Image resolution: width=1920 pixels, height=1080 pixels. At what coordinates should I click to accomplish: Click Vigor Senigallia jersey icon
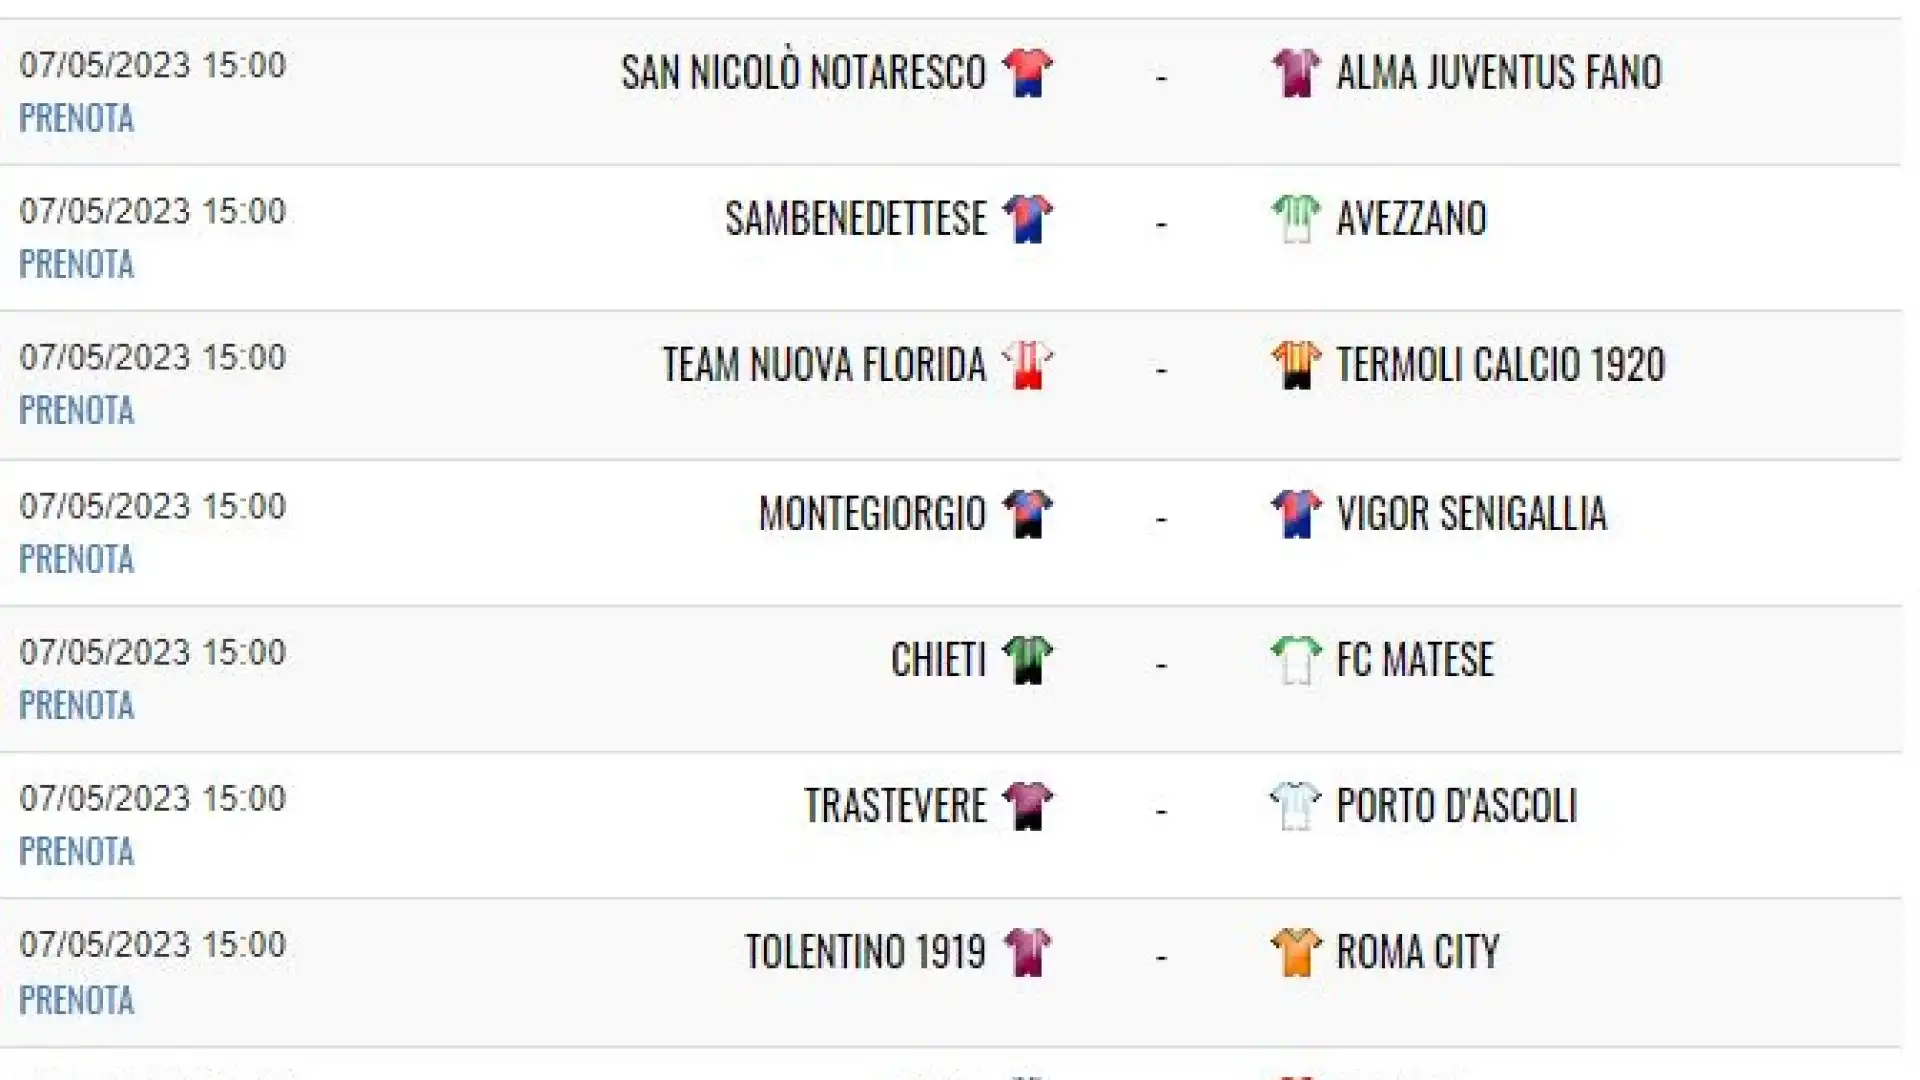pos(1295,514)
